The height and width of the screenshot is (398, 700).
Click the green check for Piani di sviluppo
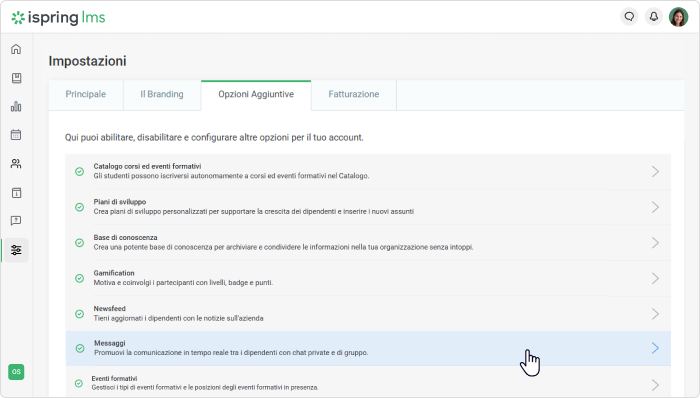79,207
